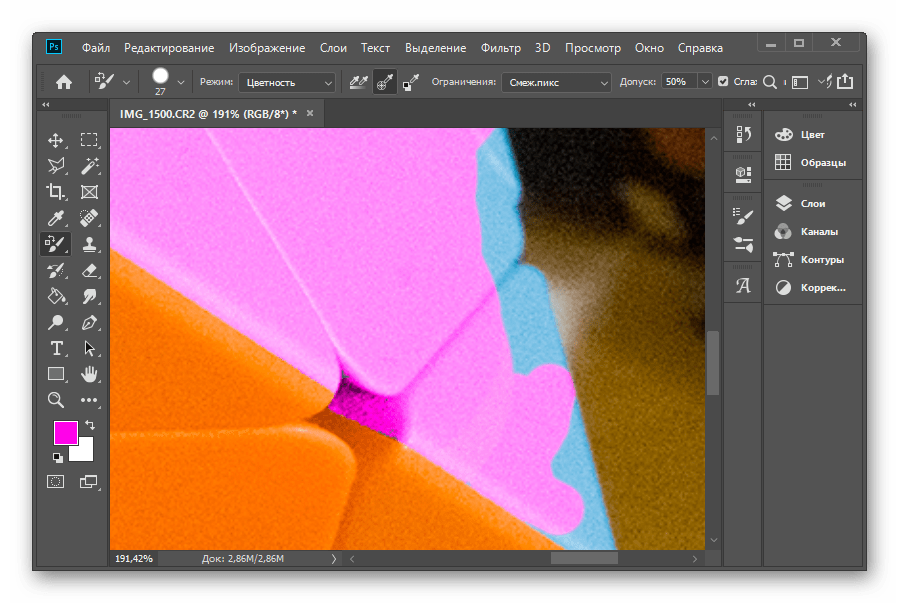Enable Sampling: Continuous eyedropper option
This screenshot has width=899, height=603.
(358, 83)
